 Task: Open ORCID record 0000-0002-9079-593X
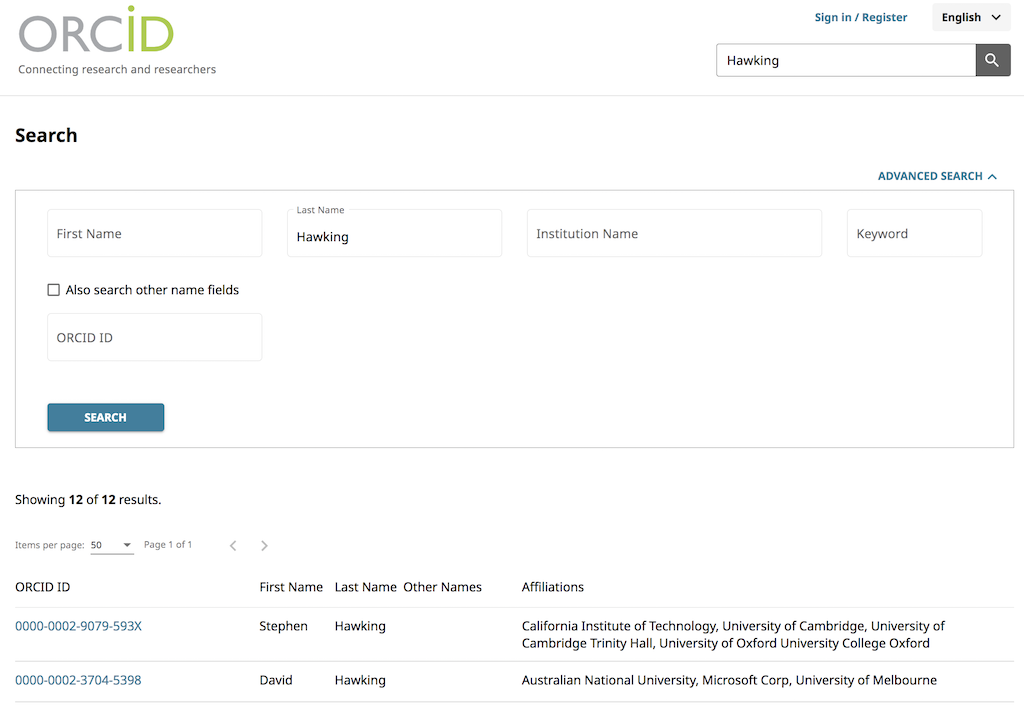point(78,626)
